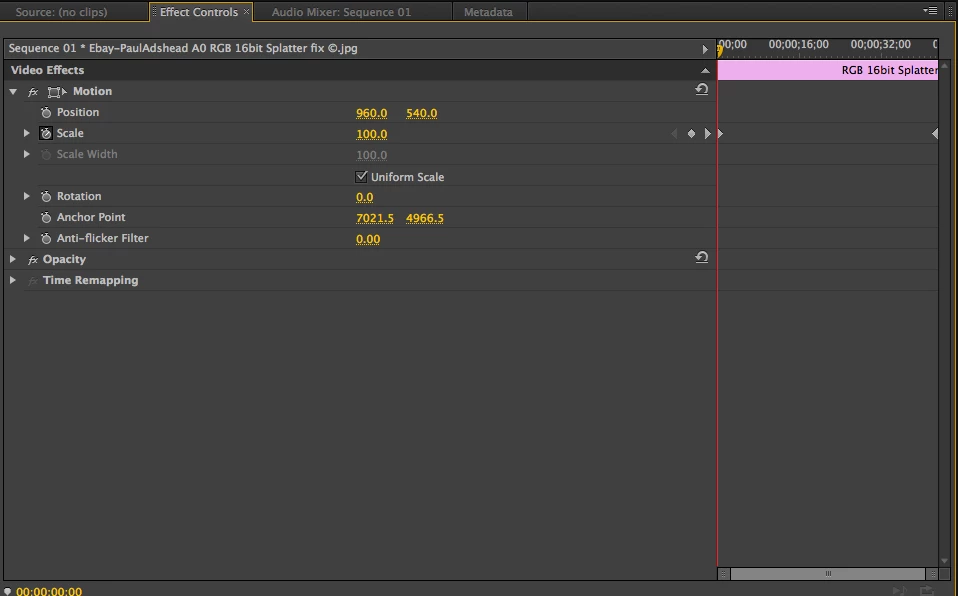Reset the Motion effect parameters
This screenshot has height=596, width=958.
[x=701, y=89]
